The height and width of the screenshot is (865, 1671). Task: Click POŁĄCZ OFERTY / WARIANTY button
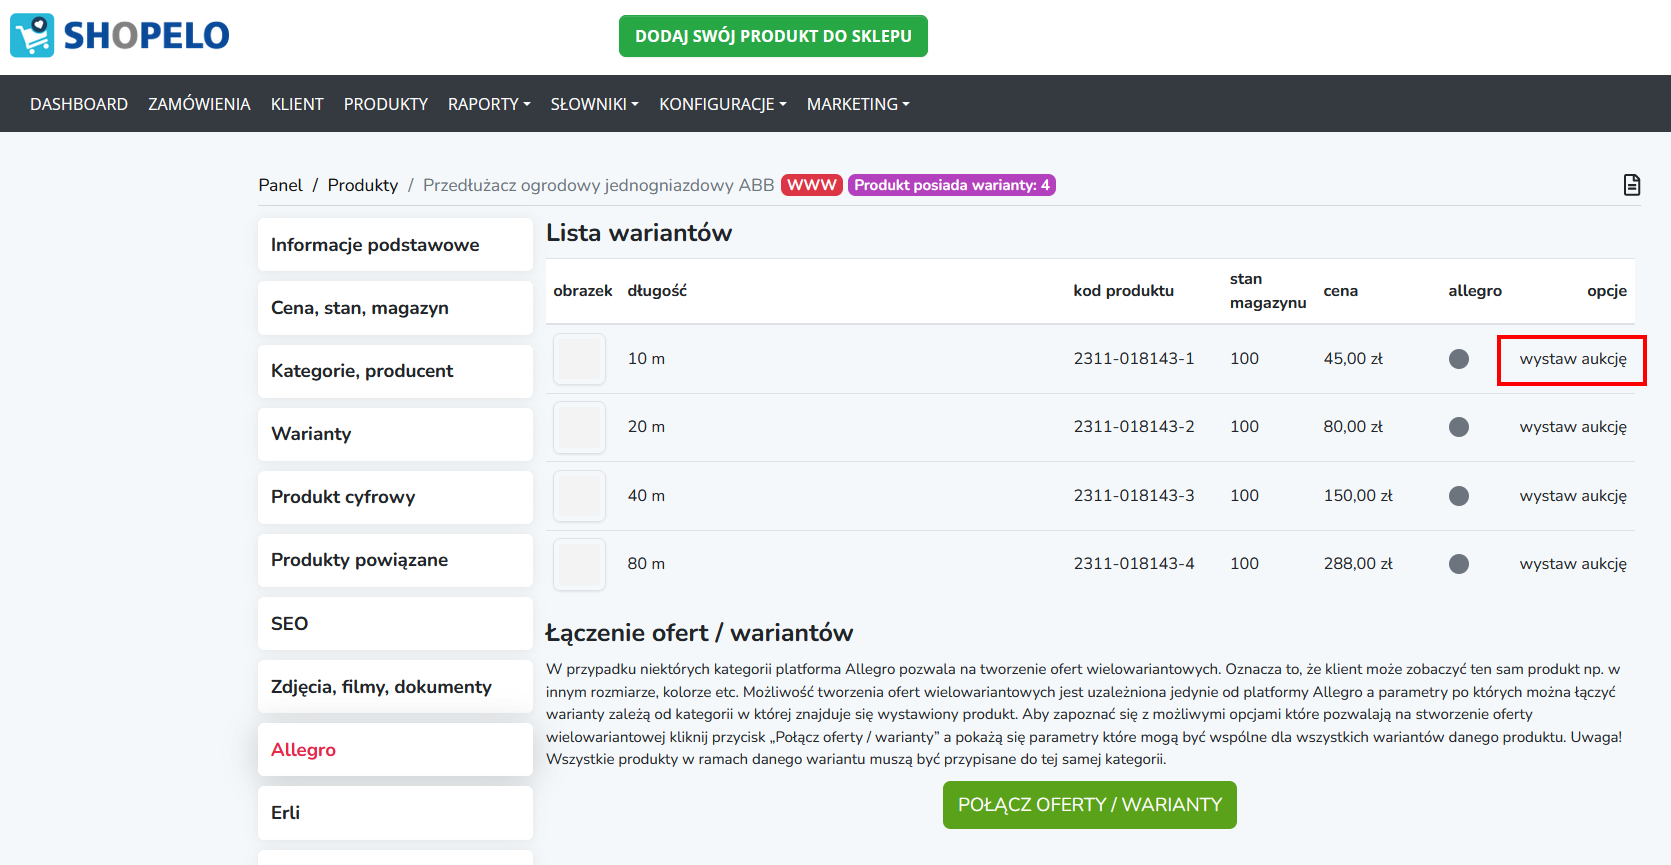pyautogui.click(x=1090, y=805)
